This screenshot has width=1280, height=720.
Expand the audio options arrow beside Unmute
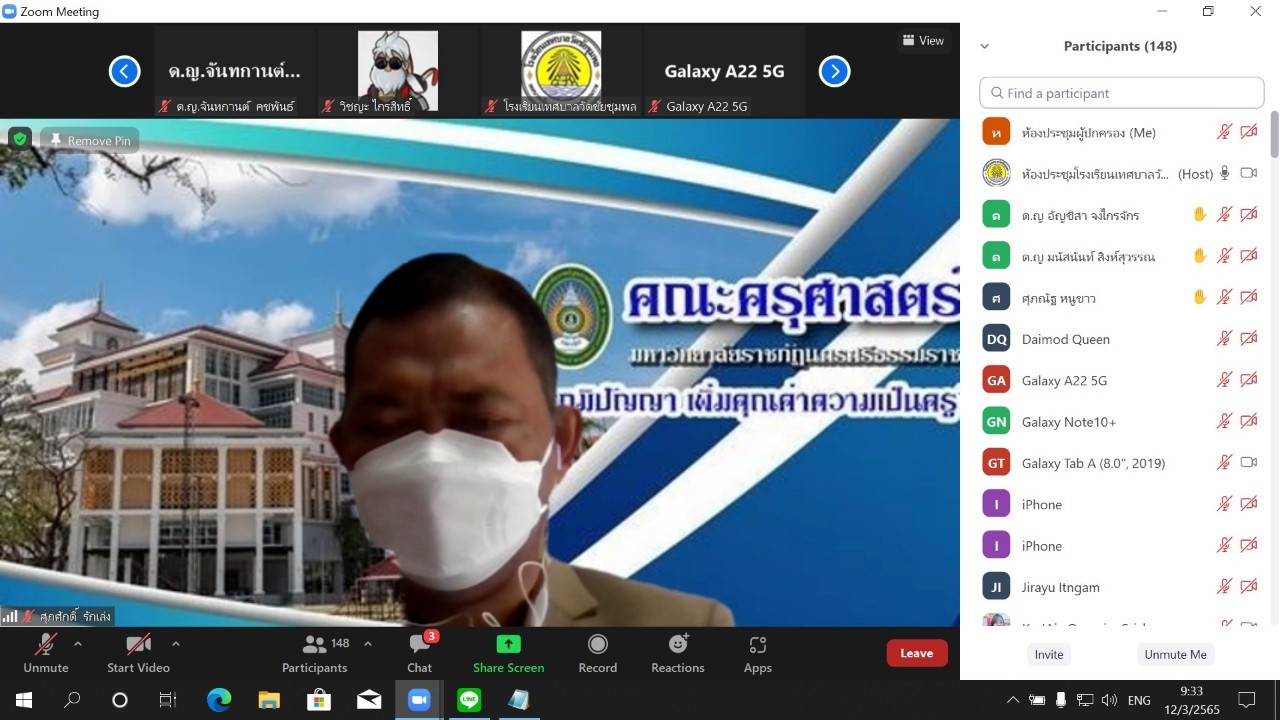[x=78, y=644]
